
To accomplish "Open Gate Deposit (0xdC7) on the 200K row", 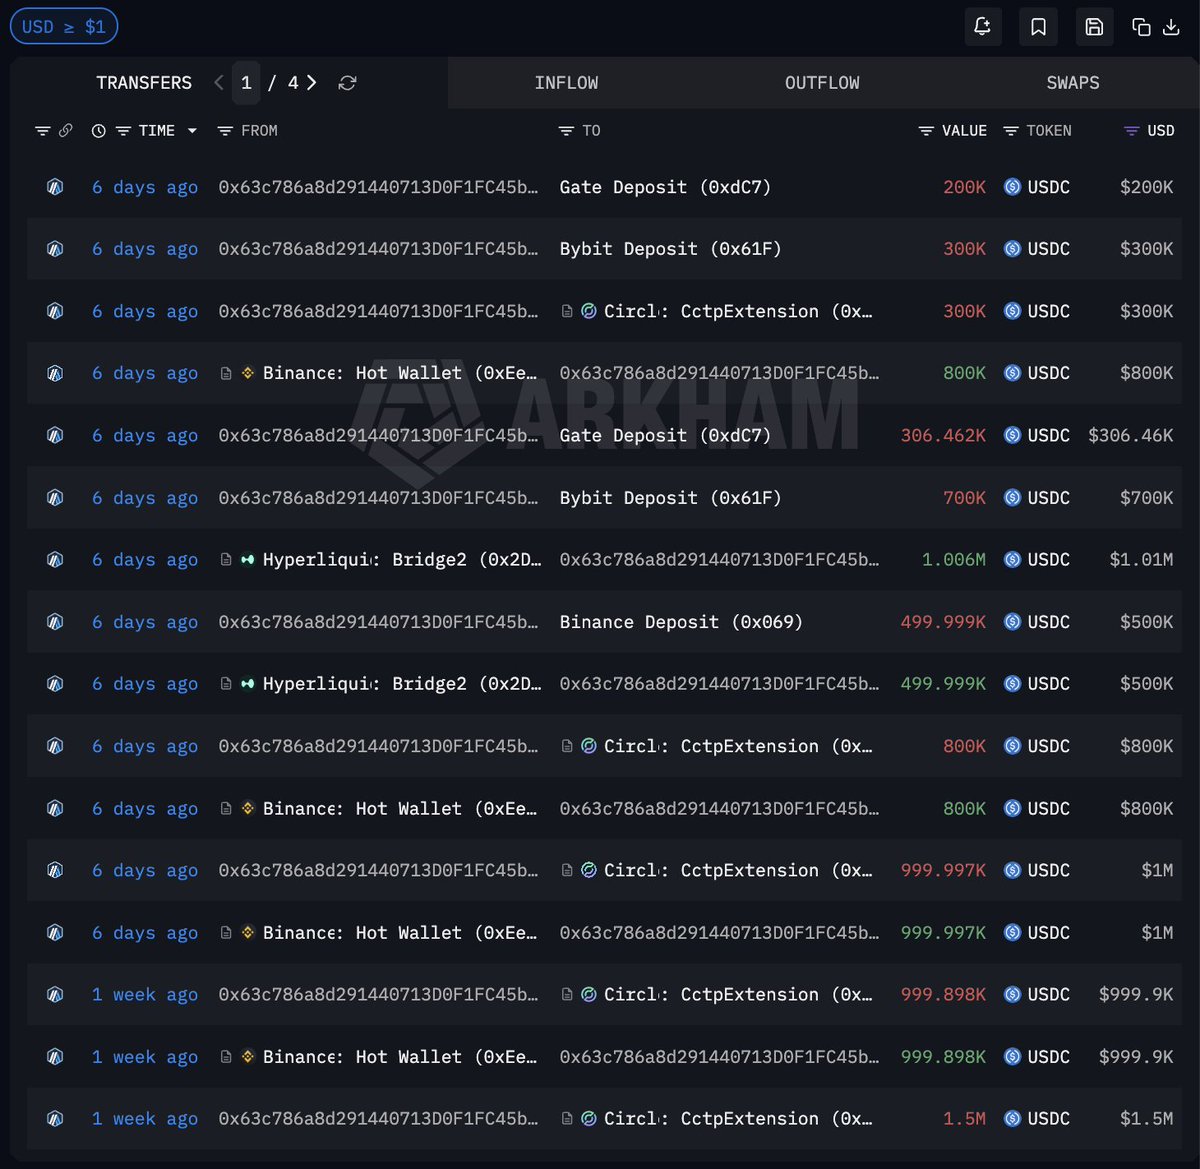I will point(665,187).
